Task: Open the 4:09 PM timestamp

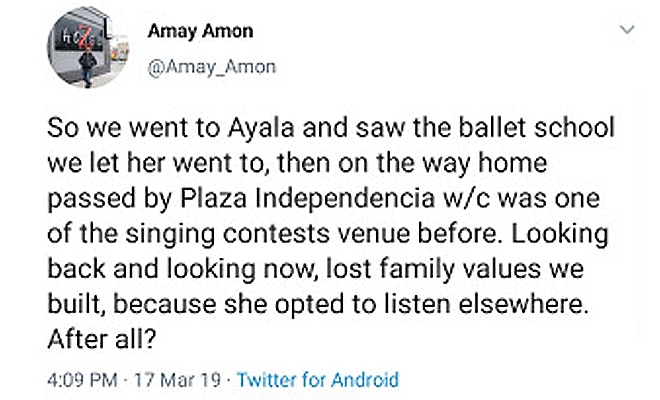Action: [x=82, y=380]
